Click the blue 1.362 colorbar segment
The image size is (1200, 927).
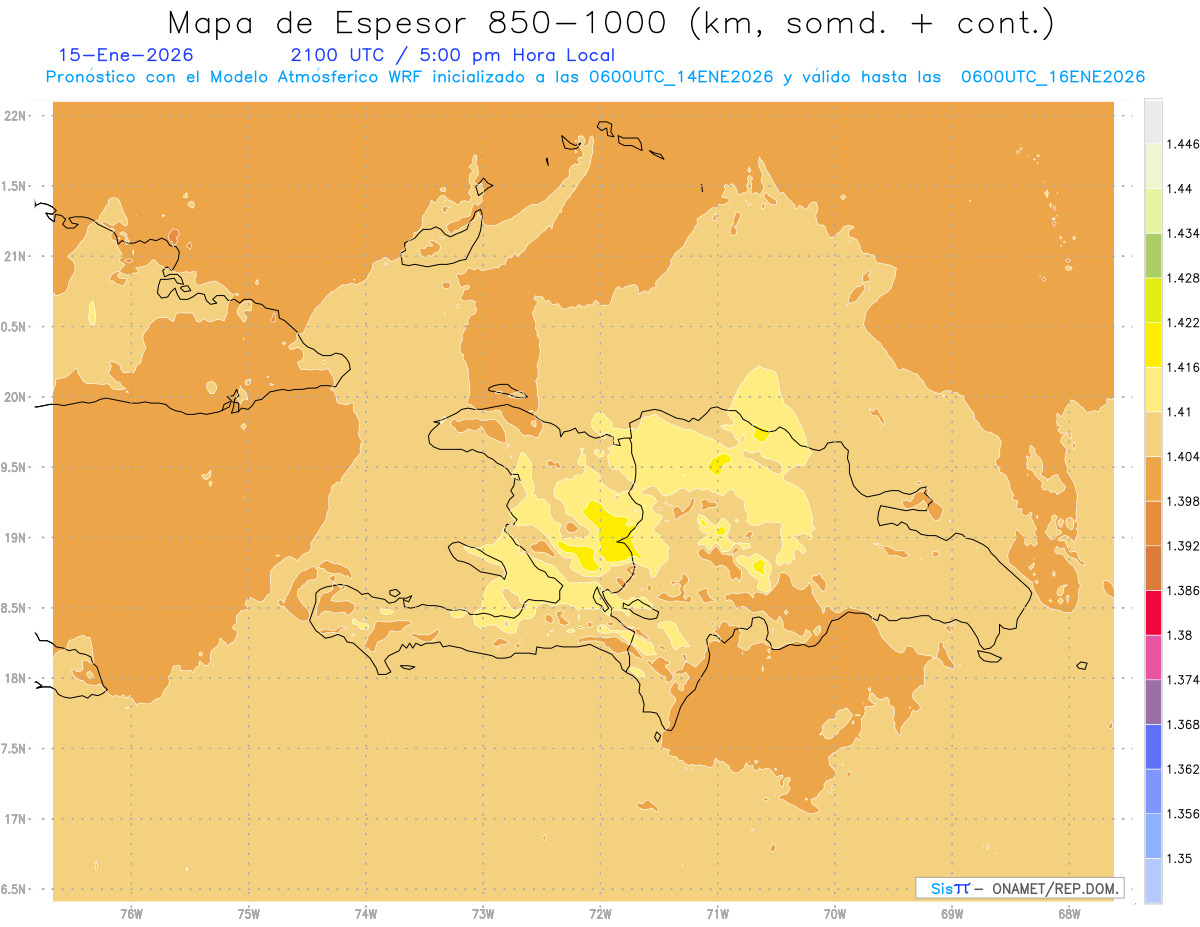[1153, 747]
